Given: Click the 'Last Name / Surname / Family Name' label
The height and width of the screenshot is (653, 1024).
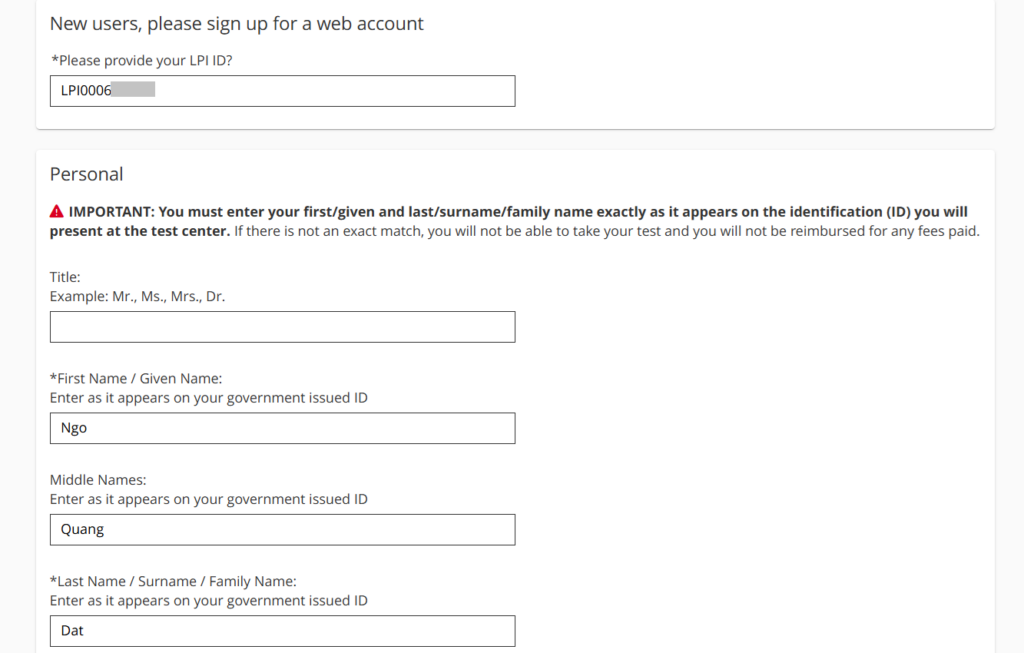Looking at the screenshot, I should click(x=173, y=581).
